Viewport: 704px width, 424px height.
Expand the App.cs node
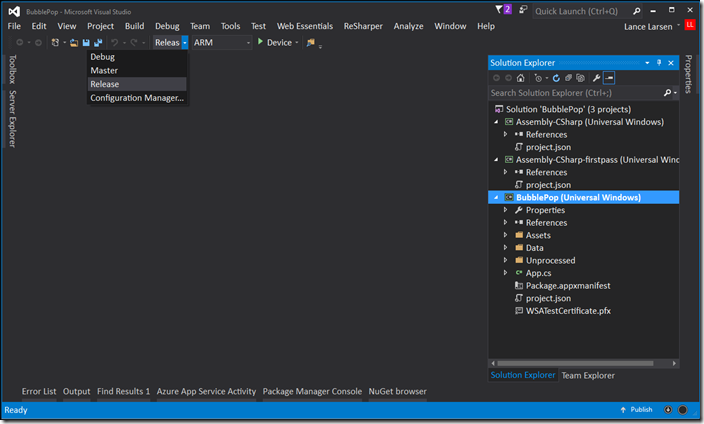(x=506, y=273)
